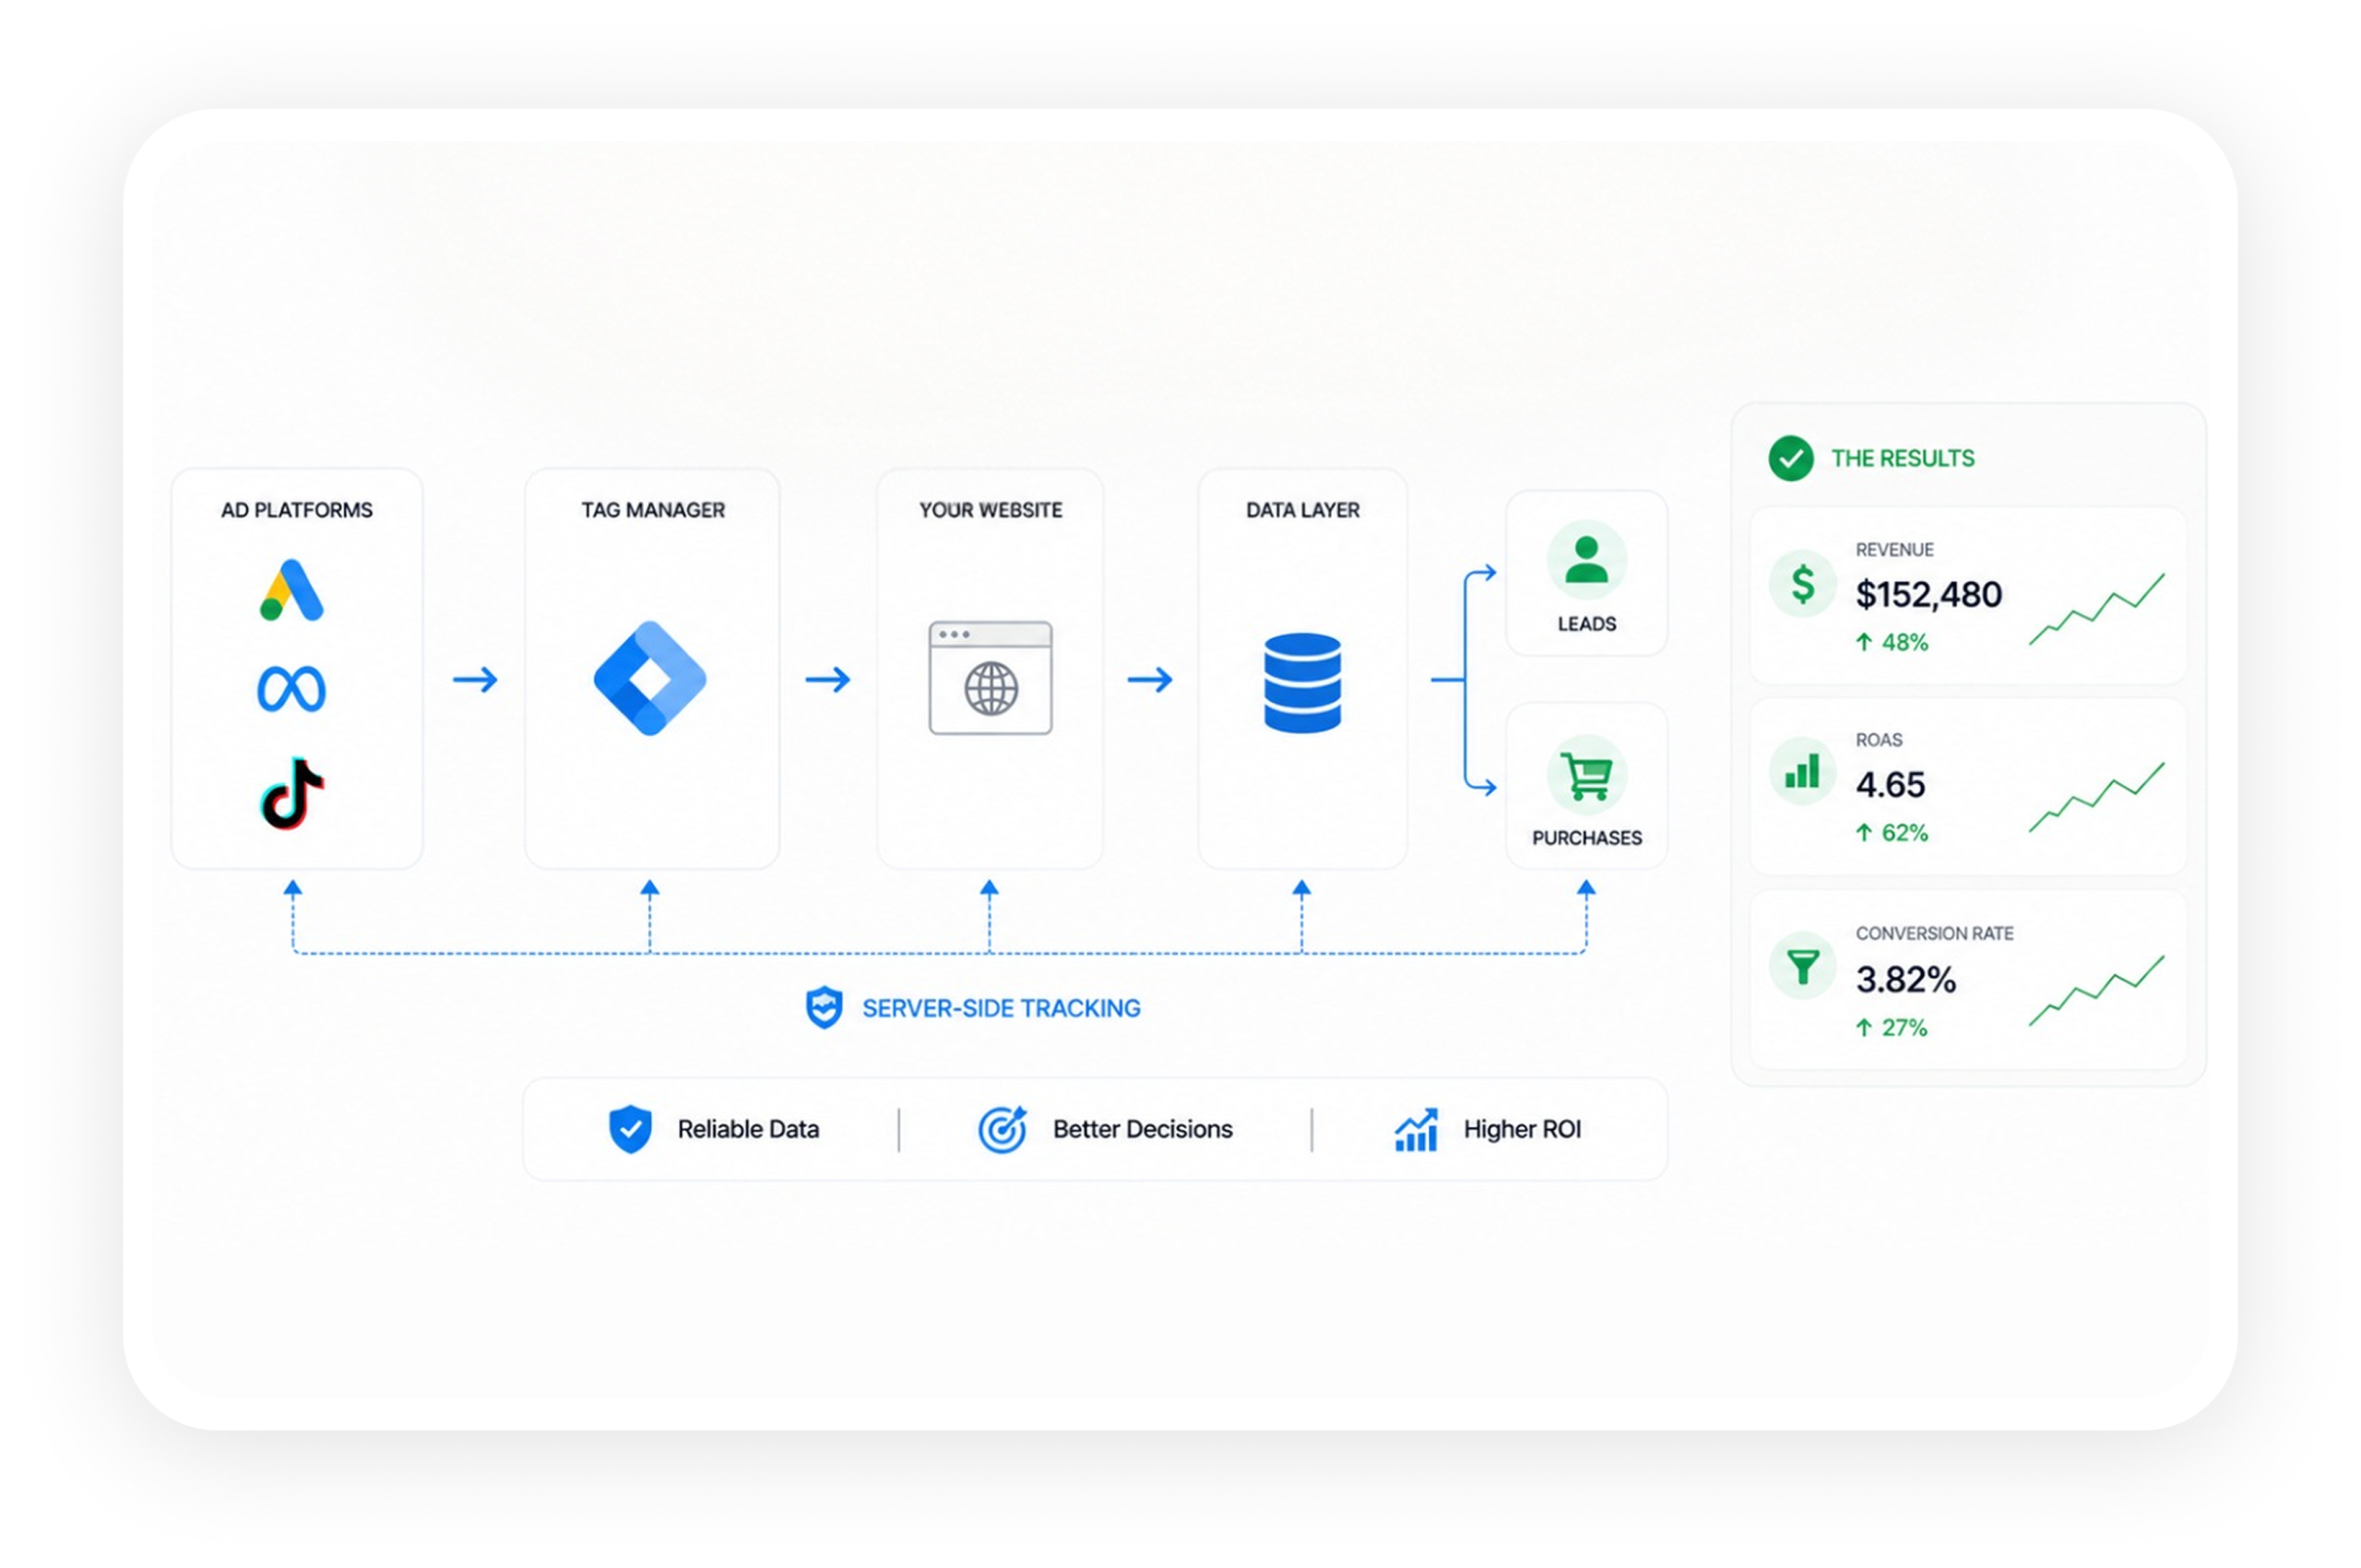Click the 48% revenue increase figure
The image size is (2361, 1568).
(x=1905, y=643)
